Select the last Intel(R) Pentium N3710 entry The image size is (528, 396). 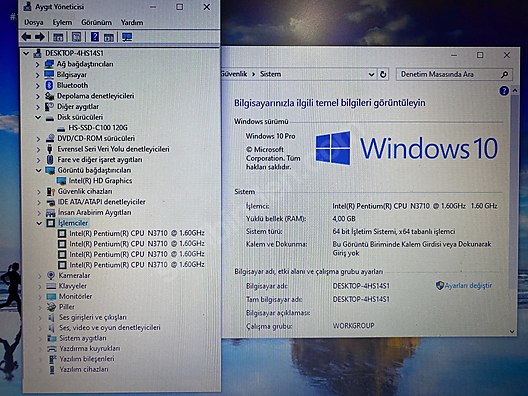coord(137,265)
